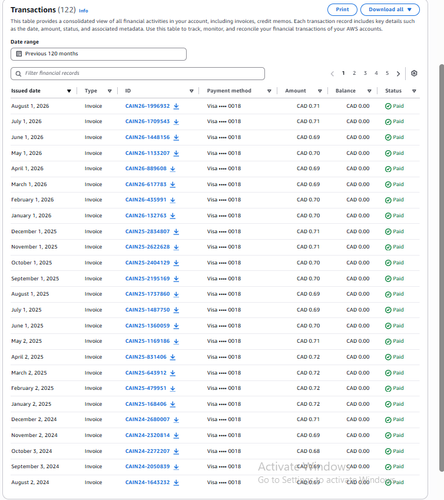Open the Transactions Info link
Screen dimensions: 444x500
tap(83, 11)
